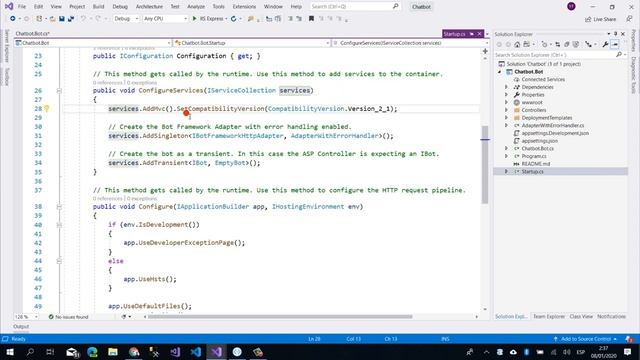Focus the top Search (Ctrl+Q) box
The image size is (640, 360).
pyautogui.click(x=355, y=7)
